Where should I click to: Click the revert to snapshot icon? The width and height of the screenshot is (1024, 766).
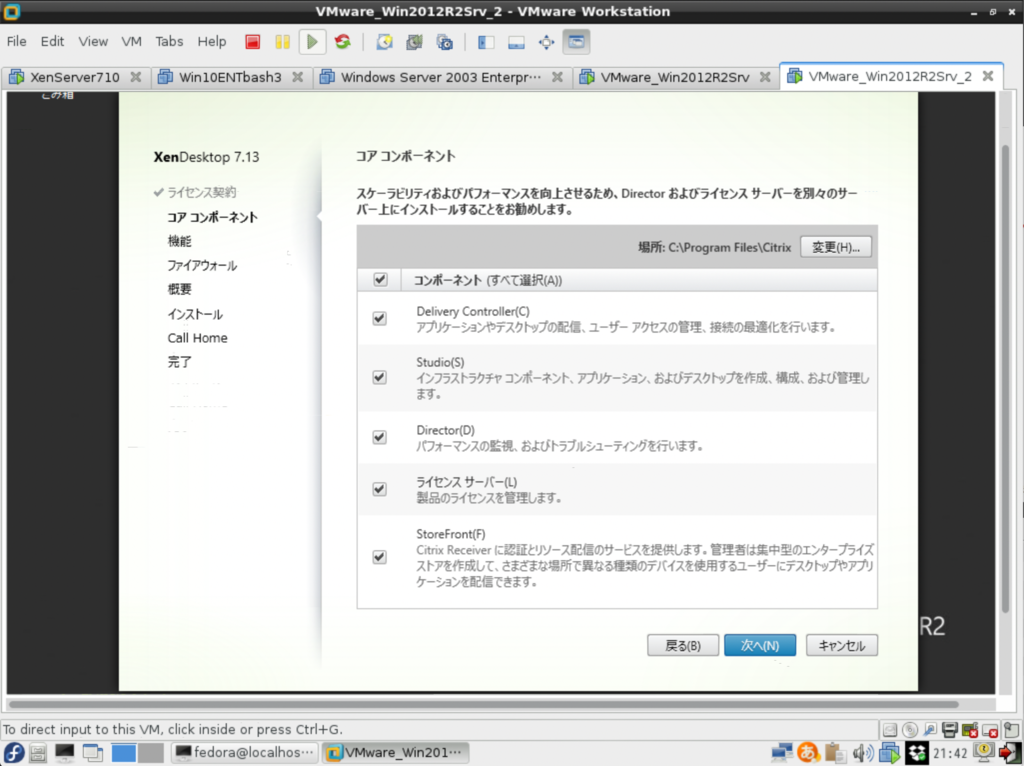tap(414, 42)
